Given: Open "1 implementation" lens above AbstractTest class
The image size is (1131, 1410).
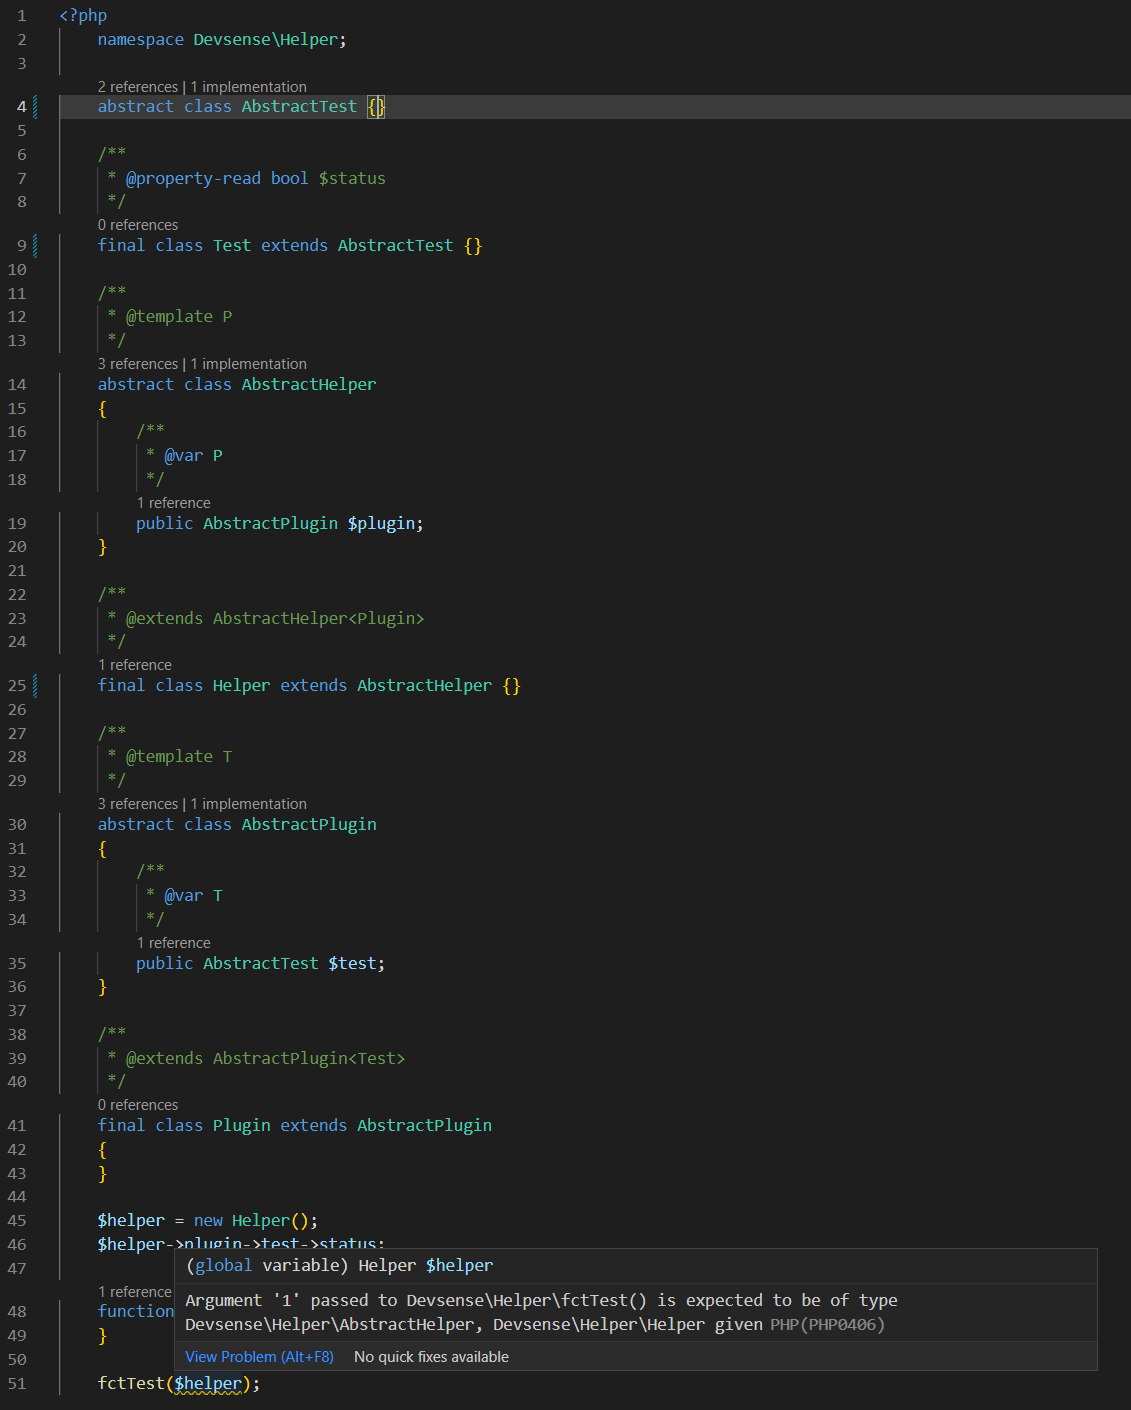Looking at the screenshot, I should coord(249,87).
